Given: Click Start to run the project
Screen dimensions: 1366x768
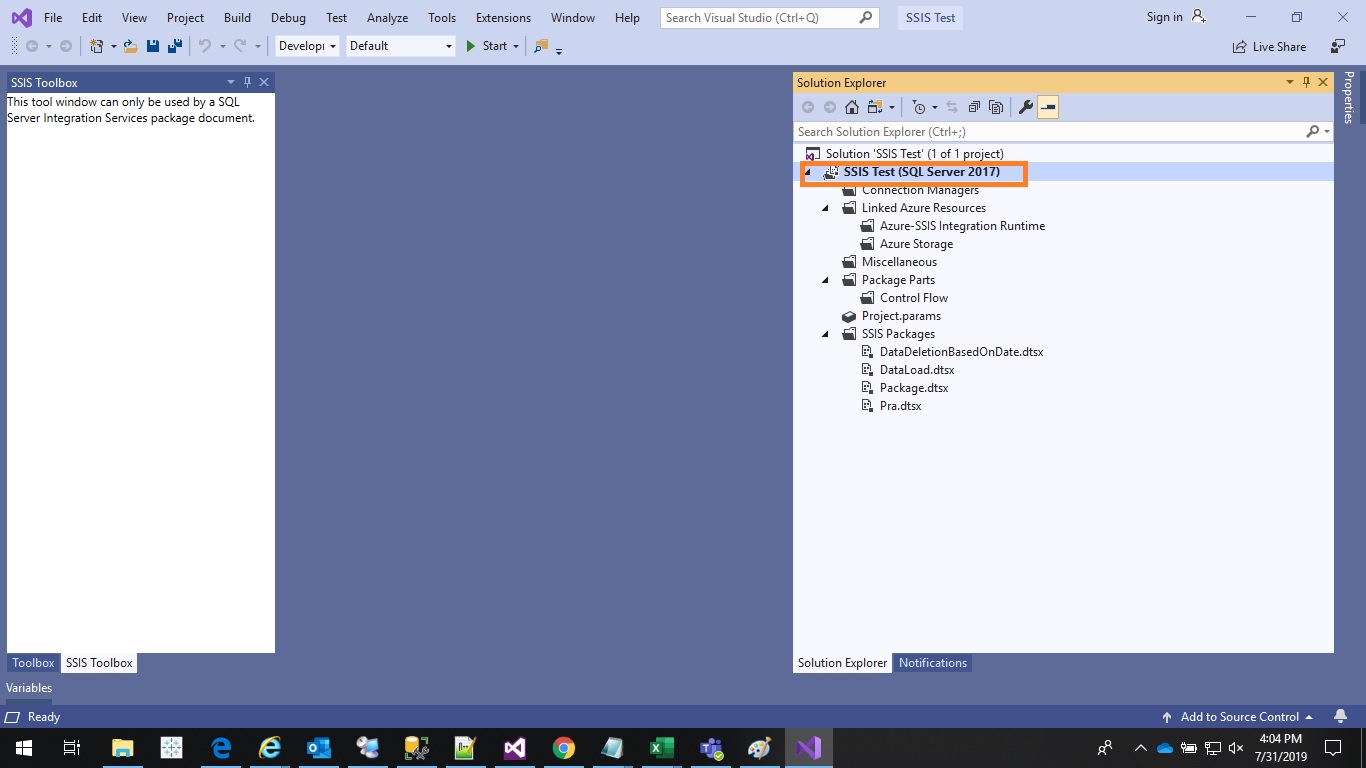Looking at the screenshot, I should pyautogui.click(x=490, y=46).
